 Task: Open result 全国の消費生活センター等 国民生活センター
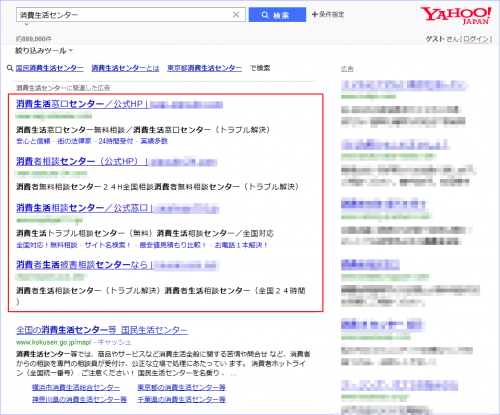point(102,330)
